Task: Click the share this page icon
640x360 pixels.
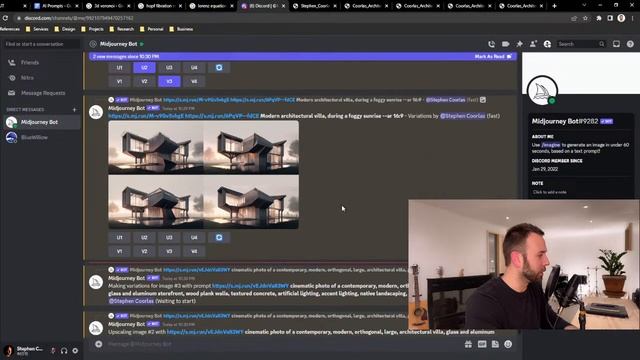Action: (574, 18)
